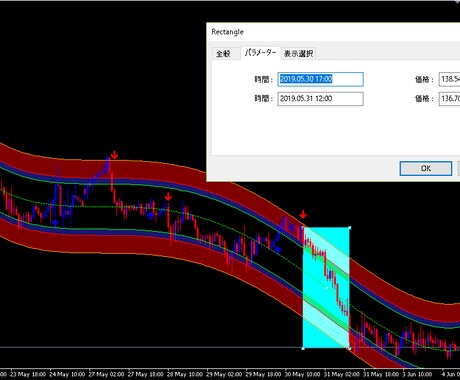Click the time field showing 2019.05.31 12:00
Image resolution: width=460 pixels, height=380 pixels.
pos(320,99)
